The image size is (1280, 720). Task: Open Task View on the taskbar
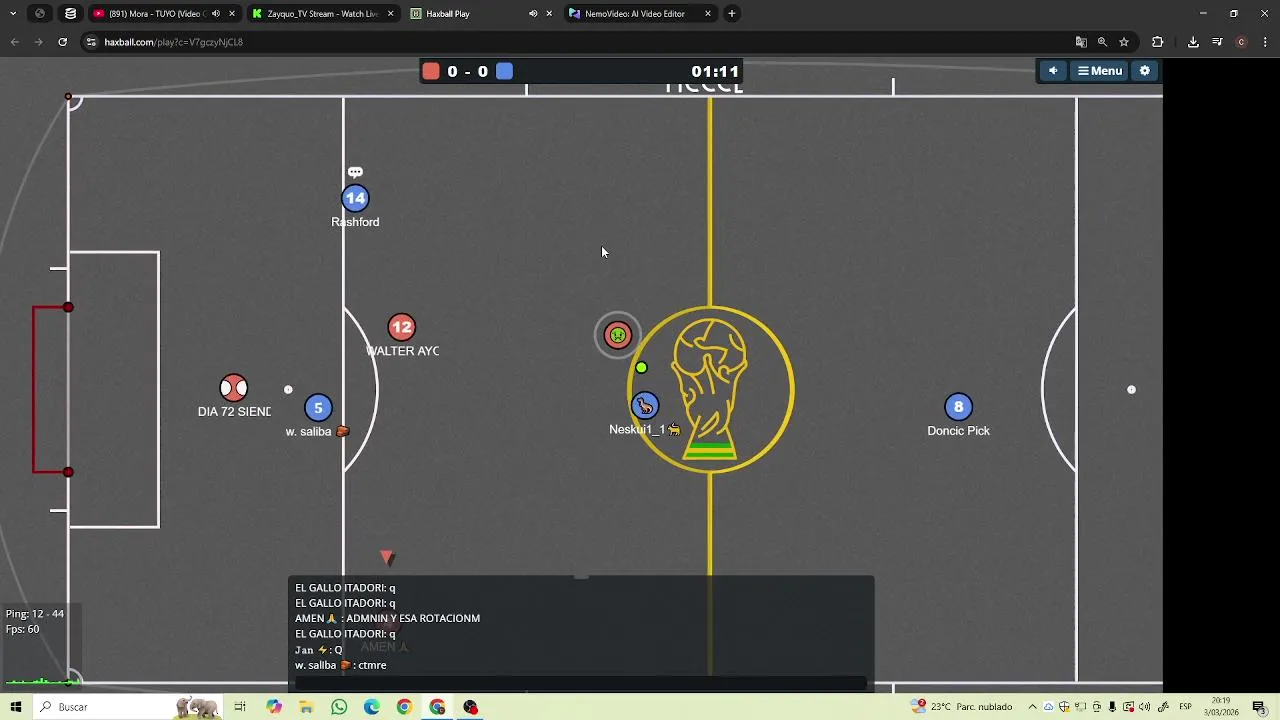click(x=240, y=707)
